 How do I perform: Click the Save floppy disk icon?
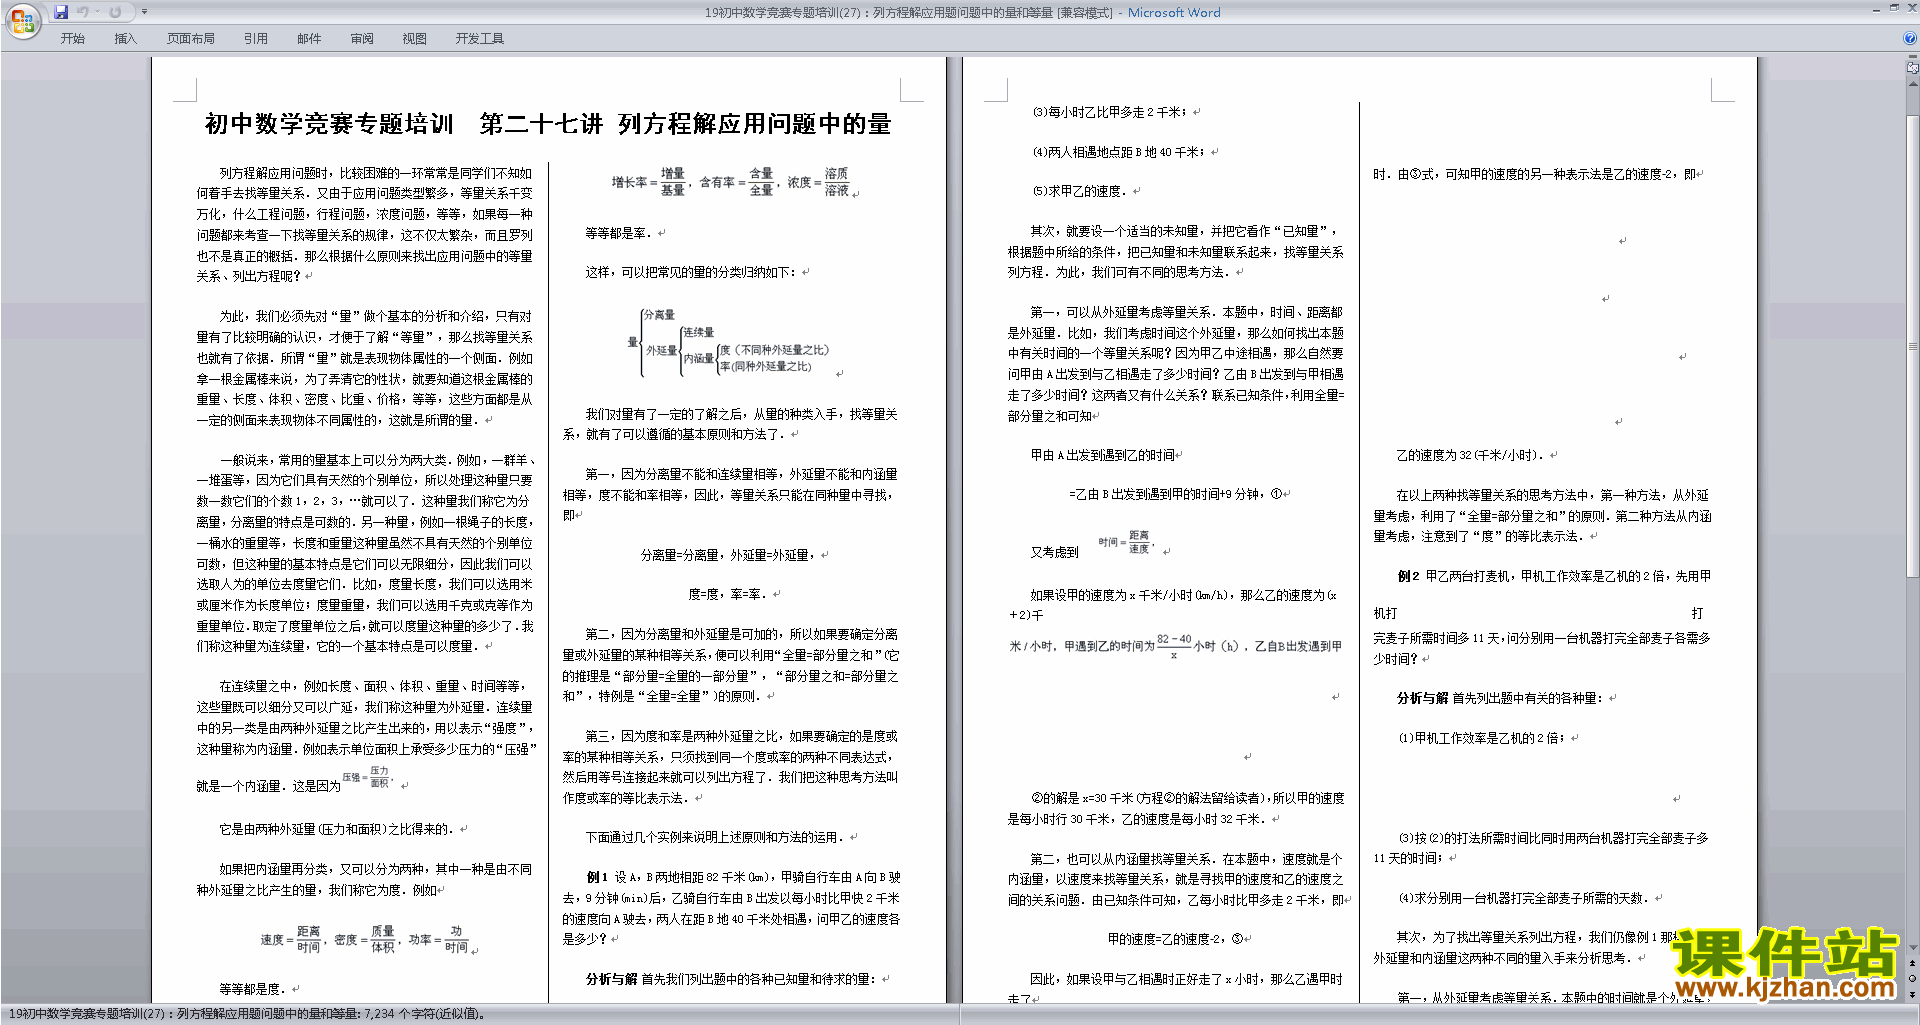[x=61, y=12]
